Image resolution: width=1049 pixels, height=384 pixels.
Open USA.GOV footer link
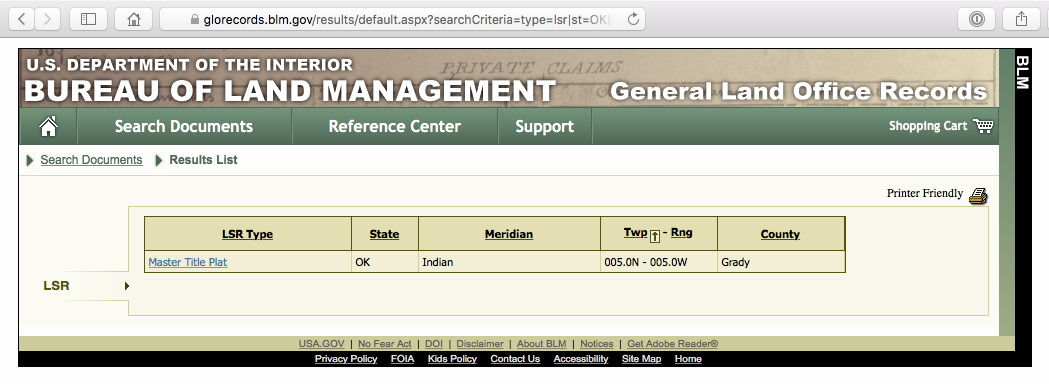(x=321, y=344)
